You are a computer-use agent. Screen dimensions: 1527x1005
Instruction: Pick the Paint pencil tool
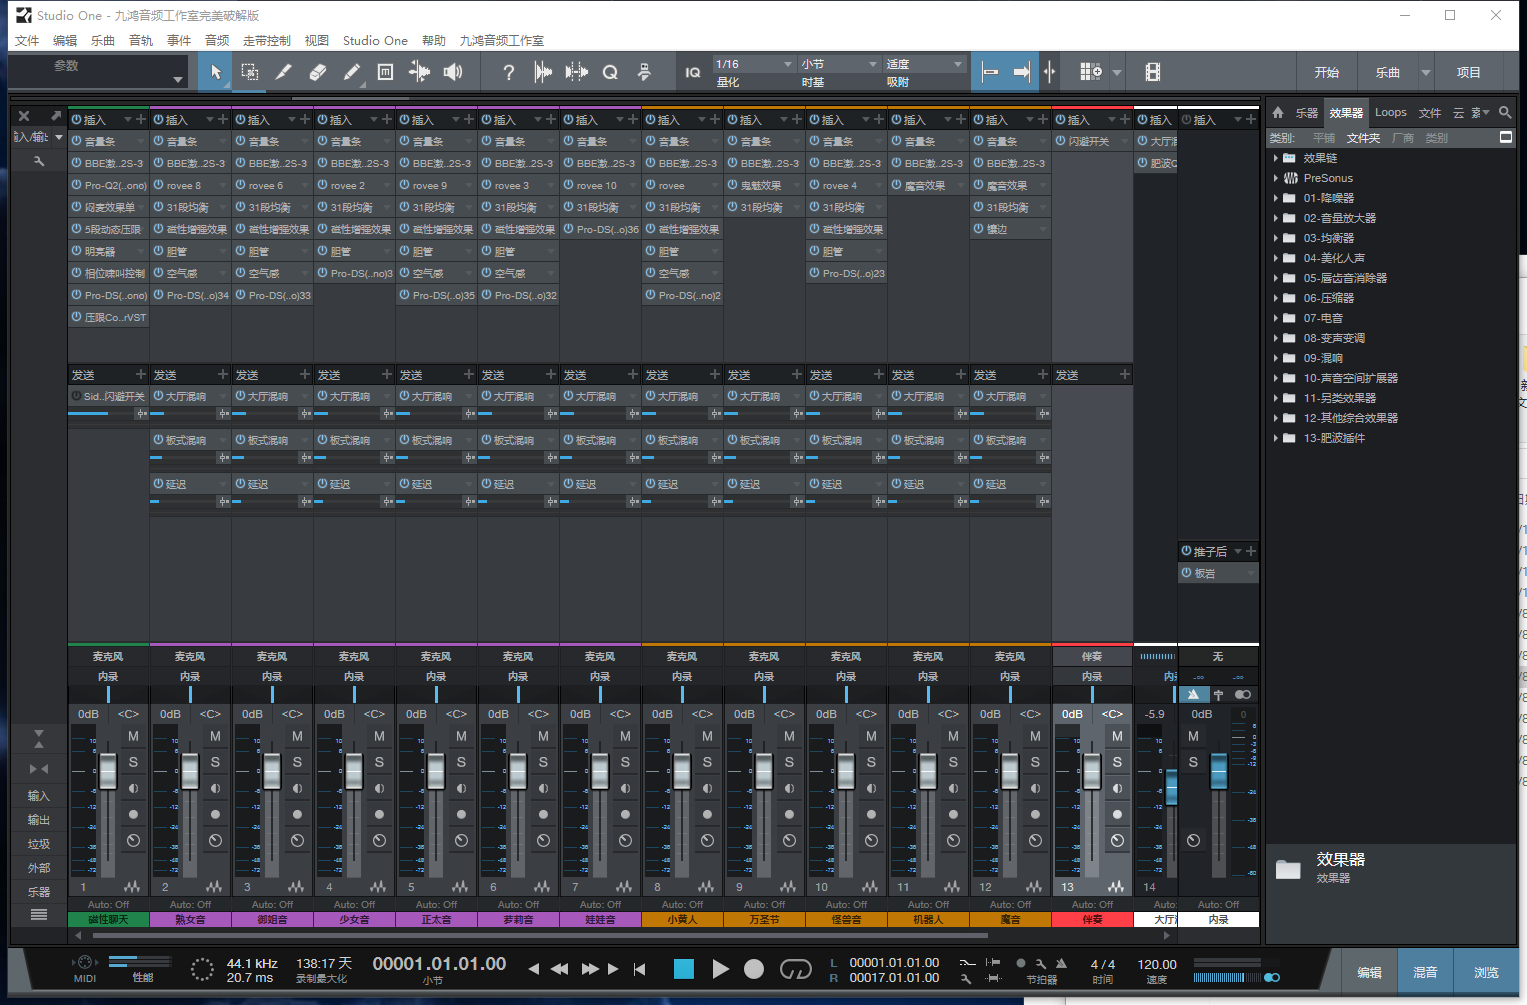pos(352,72)
